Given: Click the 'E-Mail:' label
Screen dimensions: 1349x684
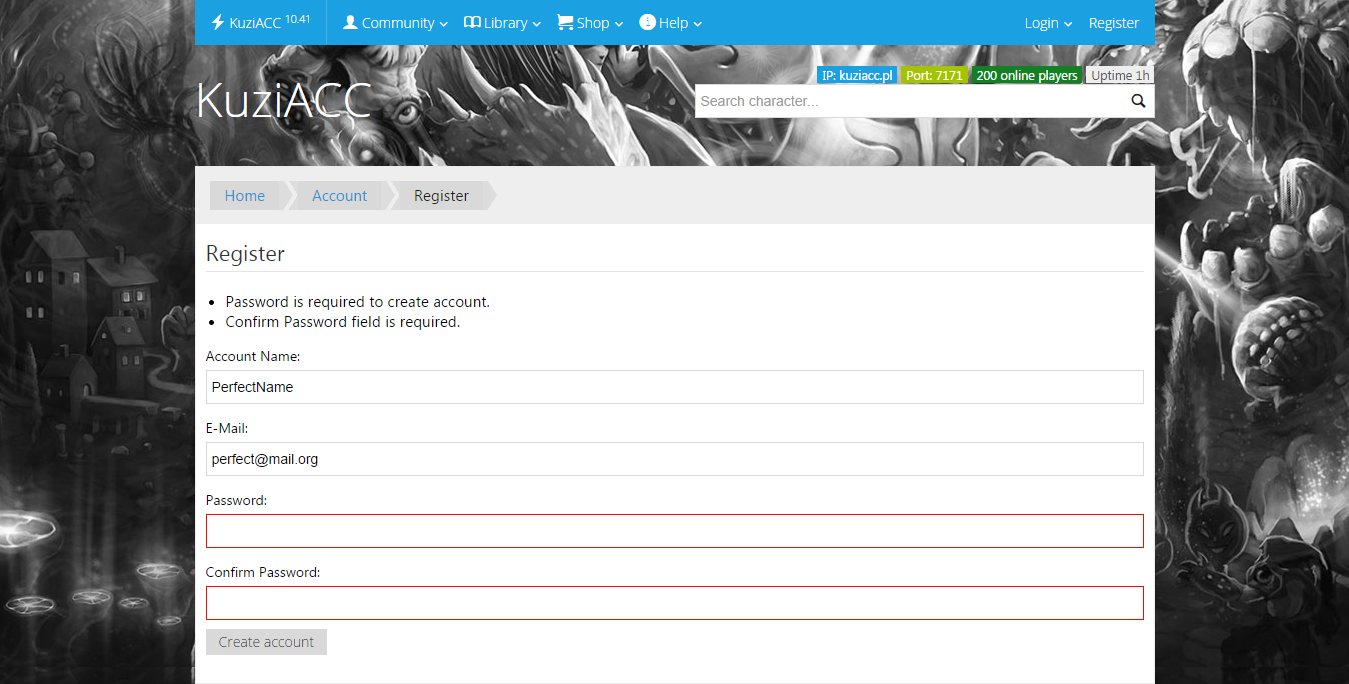Looking at the screenshot, I should coord(227,428).
